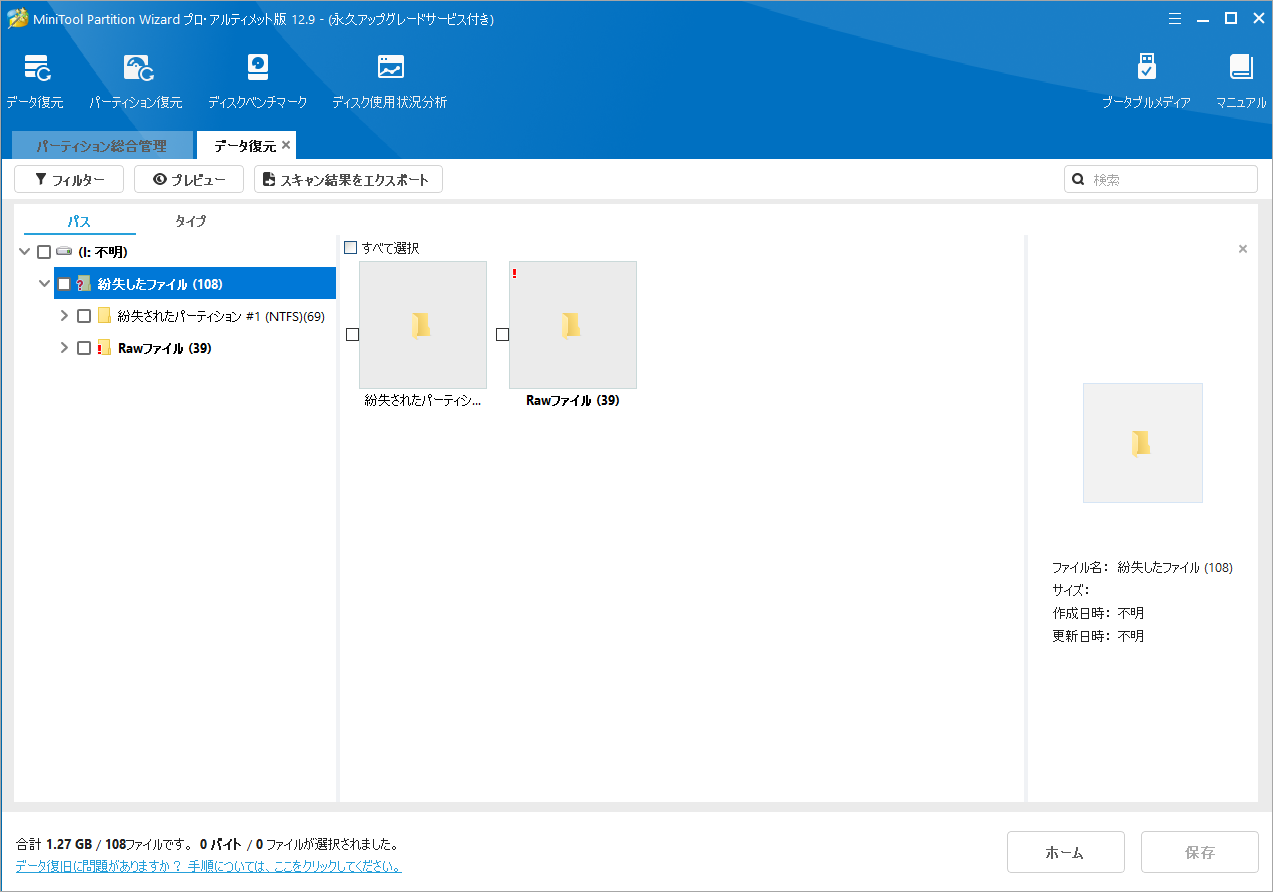The height and width of the screenshot is (892, 1273).
Task: Open ディスク使用状況分析 tool
Action: pos(390,80)
